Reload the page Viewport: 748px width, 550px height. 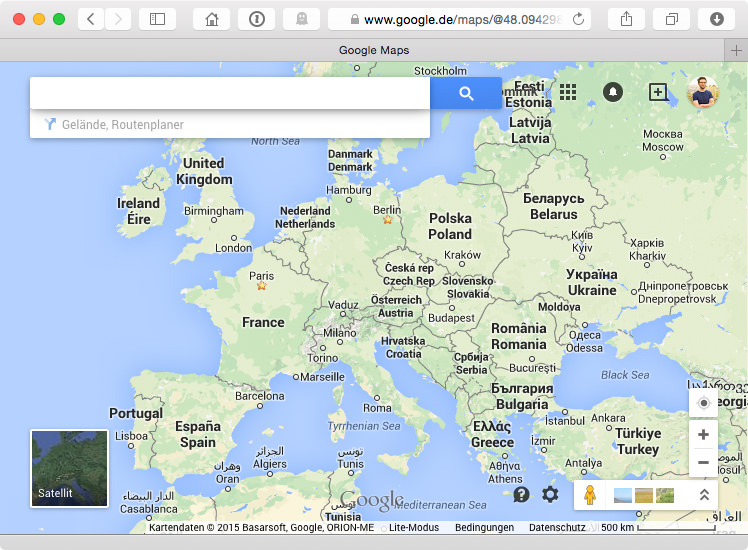pyautogui.click(x=578, y=19)
